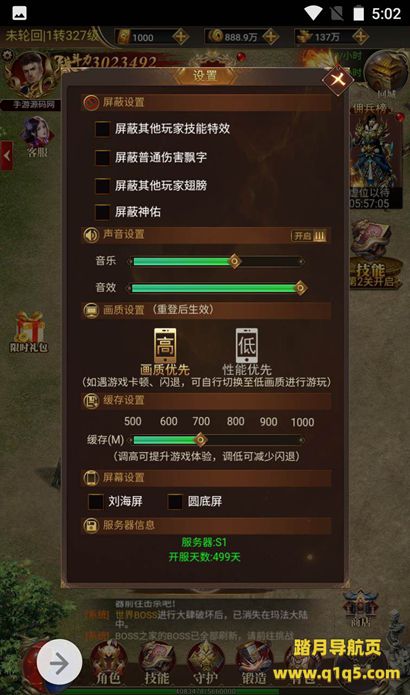Viewport: 410px width, 695px height.
Task: Tap the round arrow button at bottom left
Action: tap(59, 663)
